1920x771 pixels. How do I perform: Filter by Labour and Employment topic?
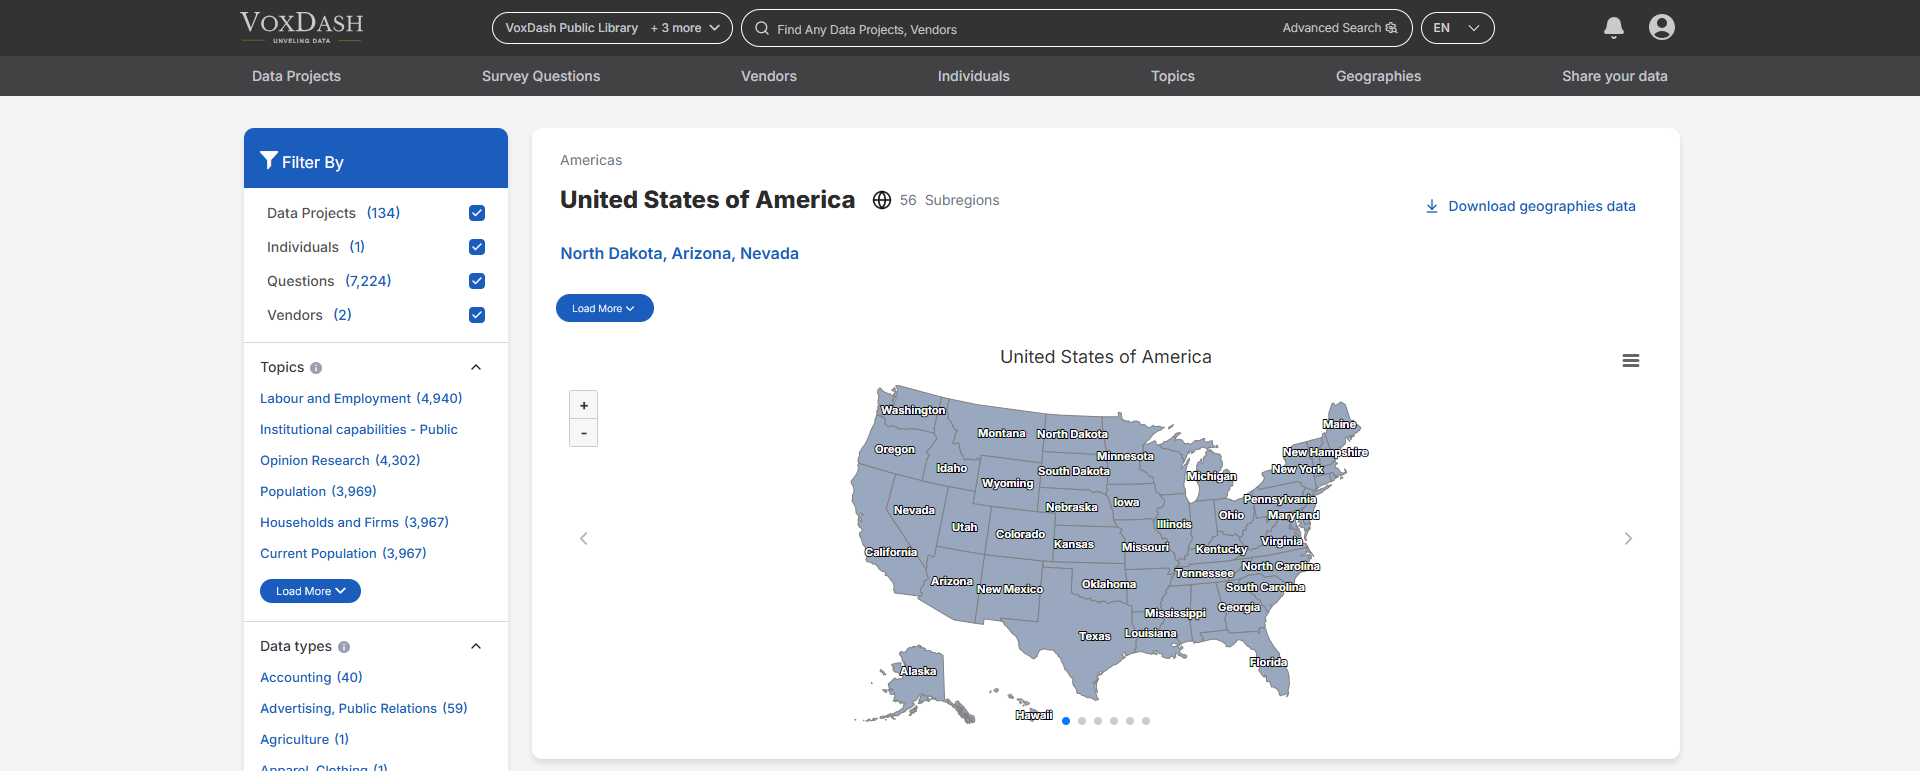point(361,398)
